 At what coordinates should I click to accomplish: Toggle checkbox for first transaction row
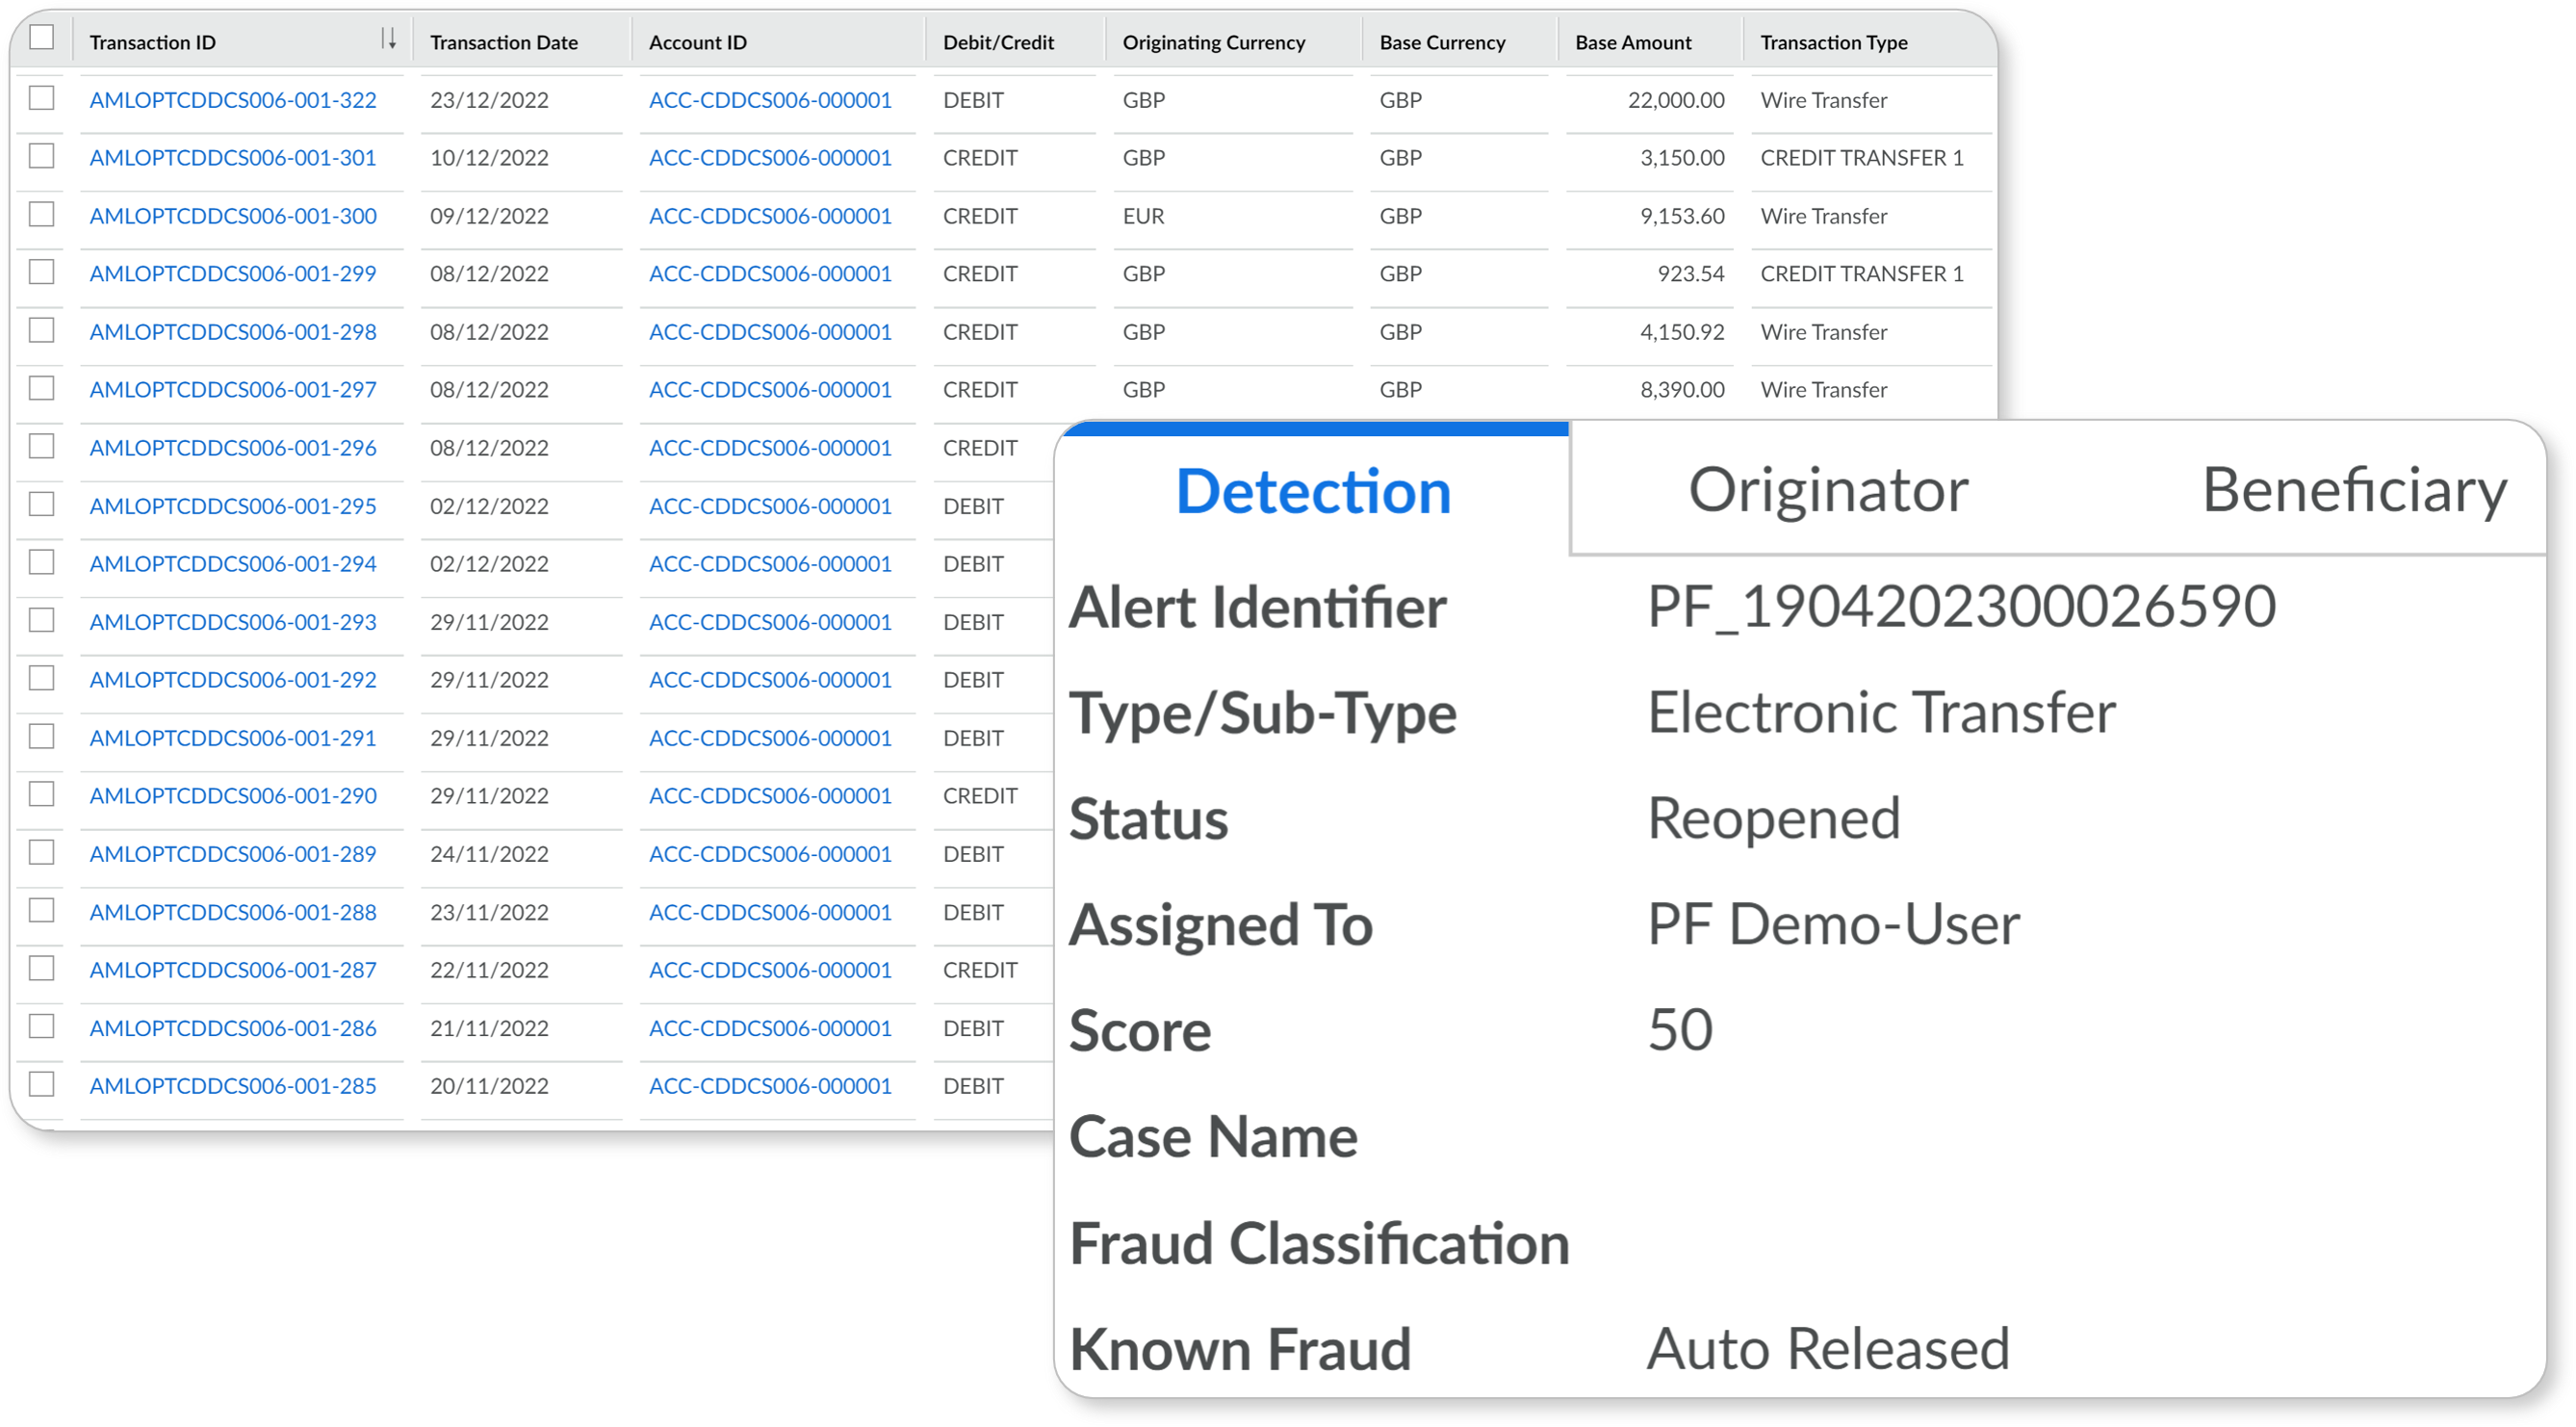[45, 98]
